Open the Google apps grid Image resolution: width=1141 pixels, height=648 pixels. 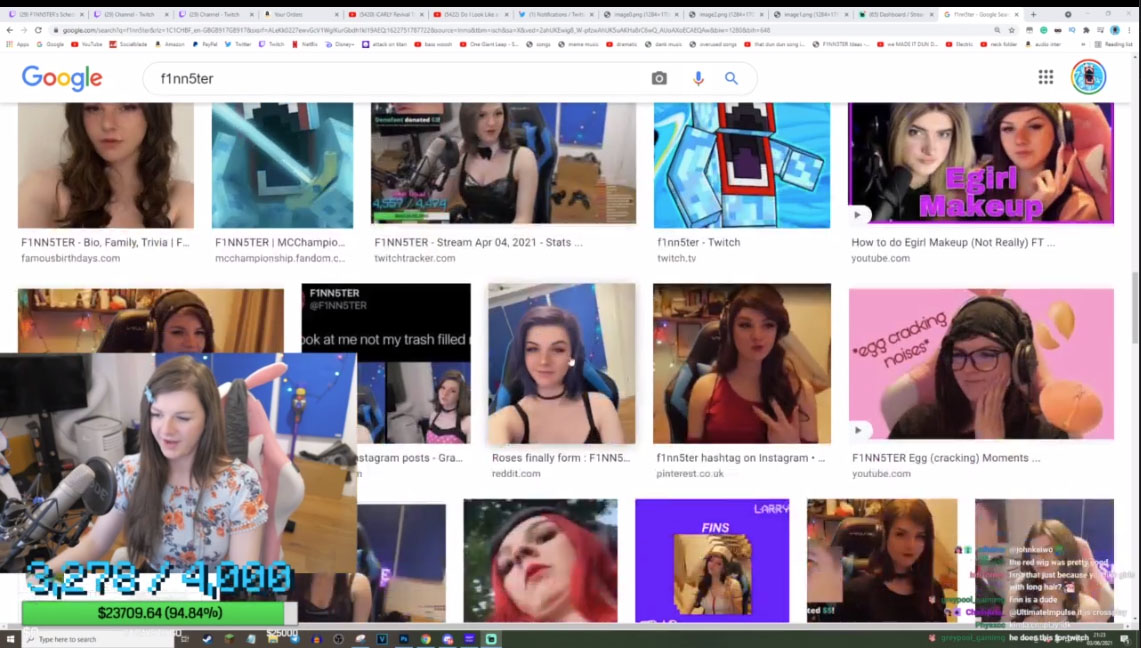point(1046,77)
